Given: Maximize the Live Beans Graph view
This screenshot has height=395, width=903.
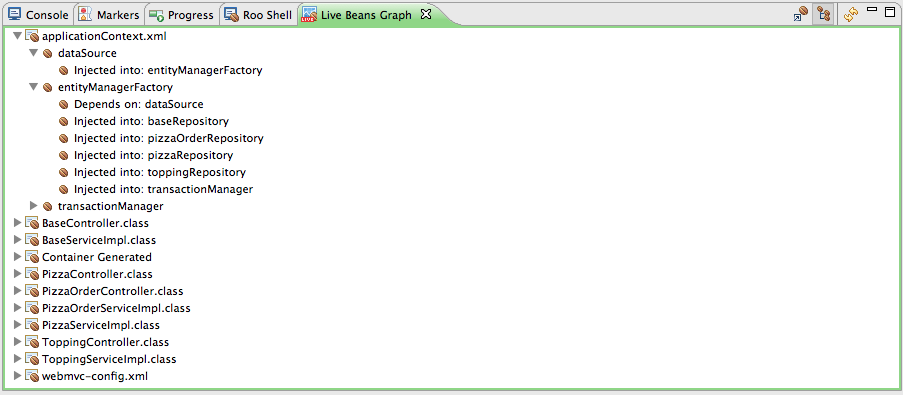Looking at the screenshot, I should click(x=890, y=12).
